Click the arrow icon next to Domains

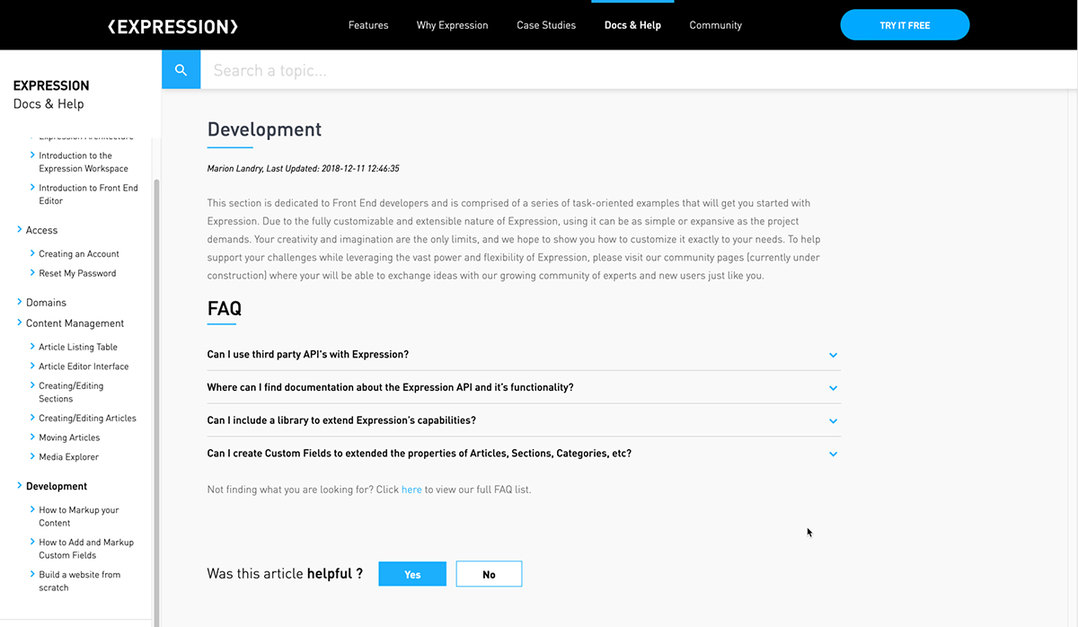(x=19, y=301)
